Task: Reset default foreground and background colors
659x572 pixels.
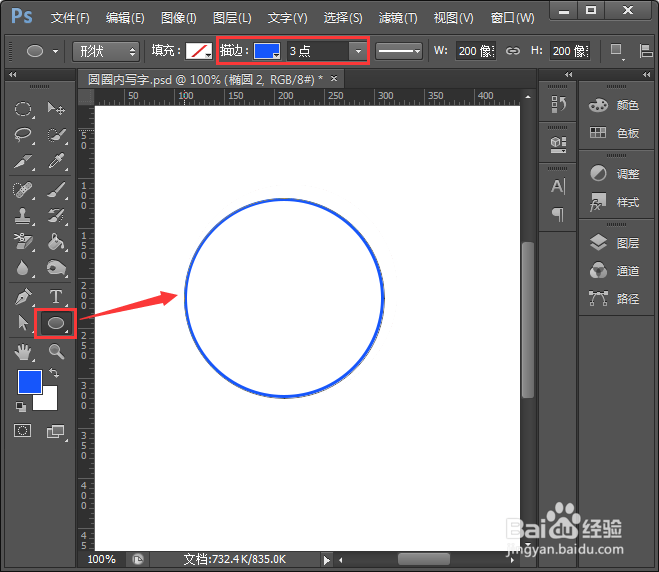Action: pyautogui.click(x=21, y=406)
